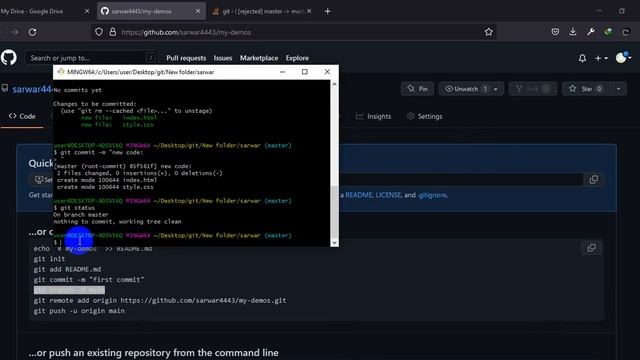Viewport: 640px width, 360px height.
Task: Expand the Star lists dropdown arrow
Action: (x=619, y=89)
